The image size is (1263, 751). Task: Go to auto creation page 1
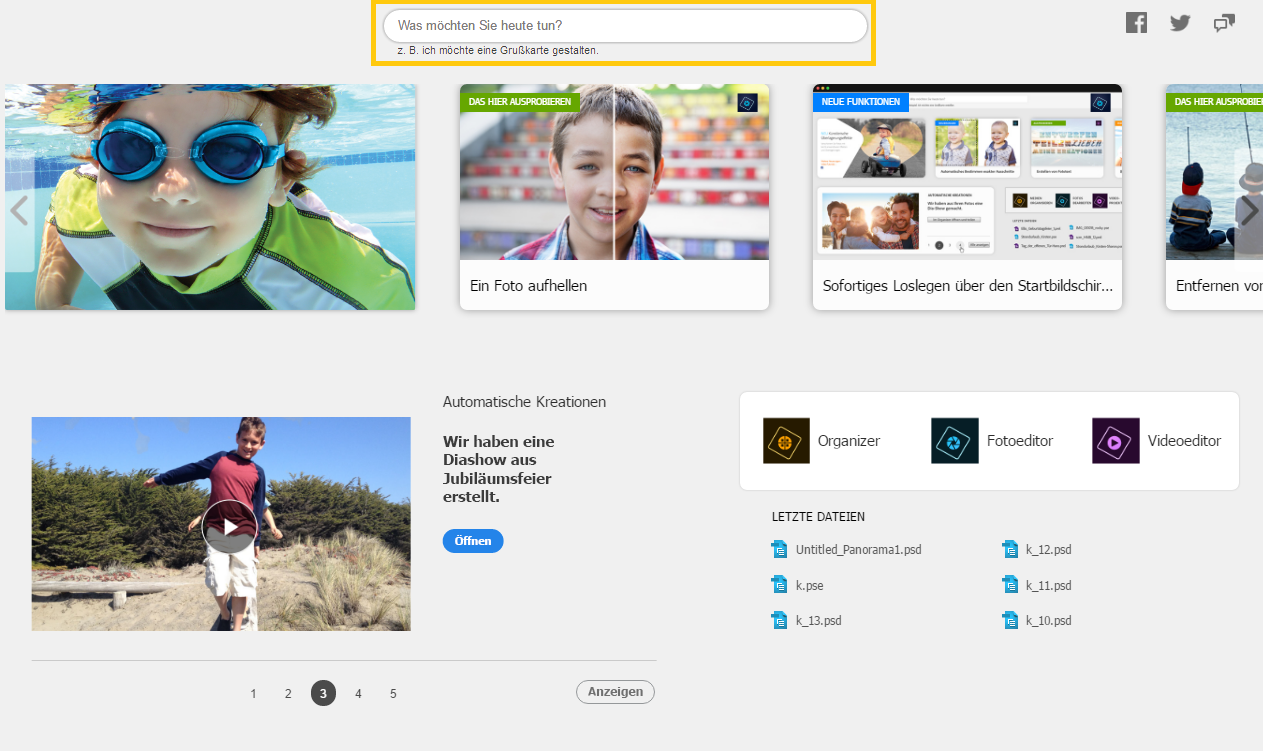click(x=253, y=693)
